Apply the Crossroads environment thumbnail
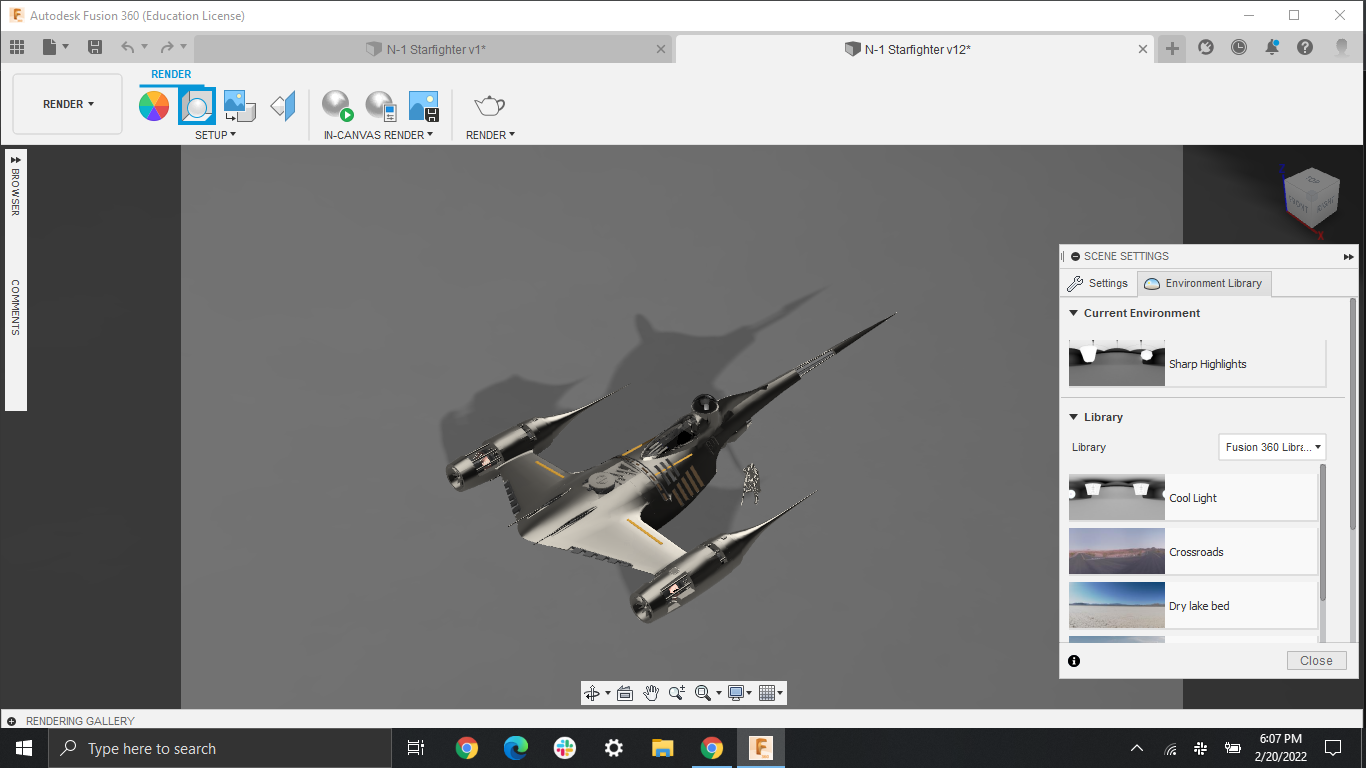 tap(1116, 551)
